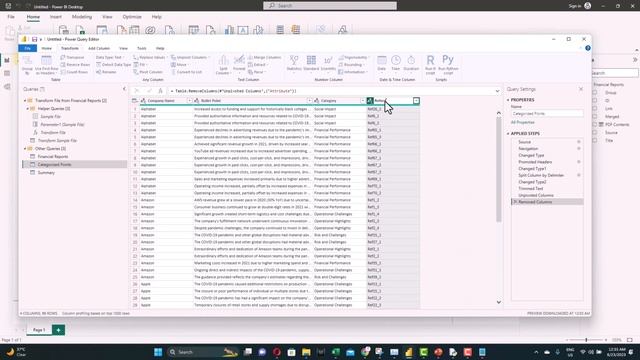640x360 pixels.
Task: Add a new page with the plus button
Action: click(x=58, y=330)
